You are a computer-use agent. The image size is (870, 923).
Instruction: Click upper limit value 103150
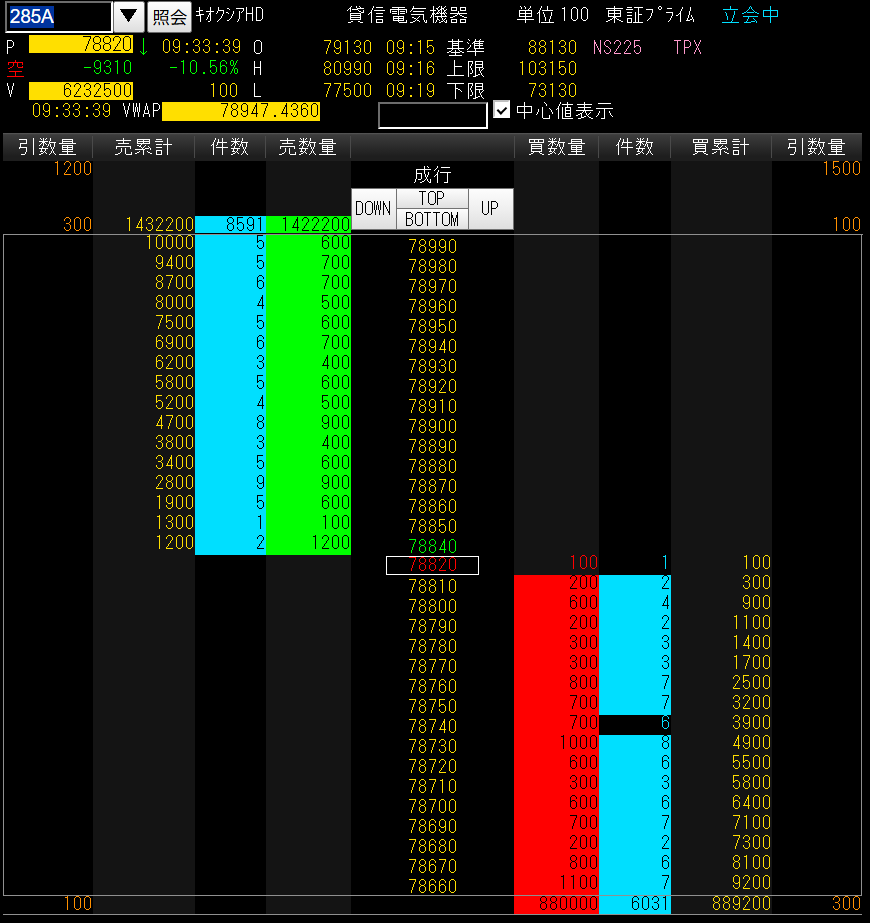click(x=547, y=69)
